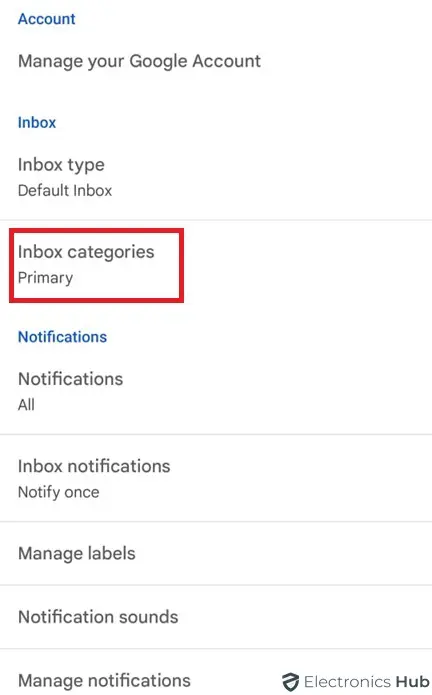The height and width of the screenshot is (695, 432).
Task: Open the Notifications setting row title
Action: pyautogui.click(x=70, y=379)
